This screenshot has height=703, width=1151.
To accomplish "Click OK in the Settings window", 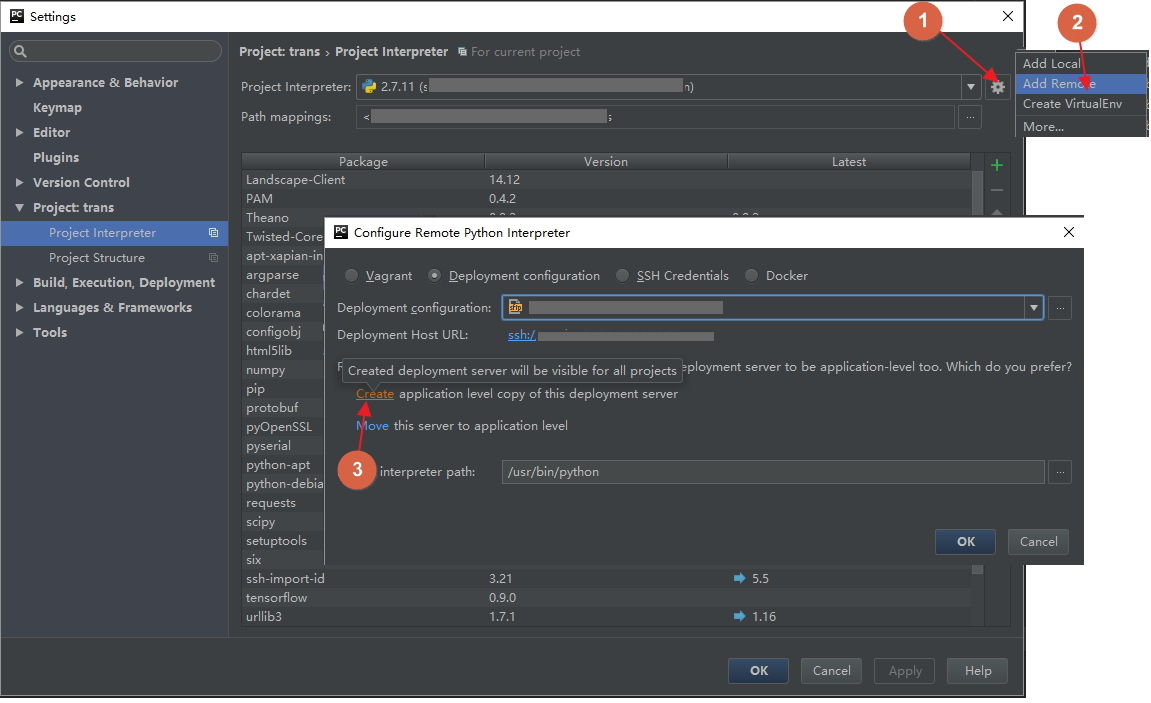I will click(758, 671).
